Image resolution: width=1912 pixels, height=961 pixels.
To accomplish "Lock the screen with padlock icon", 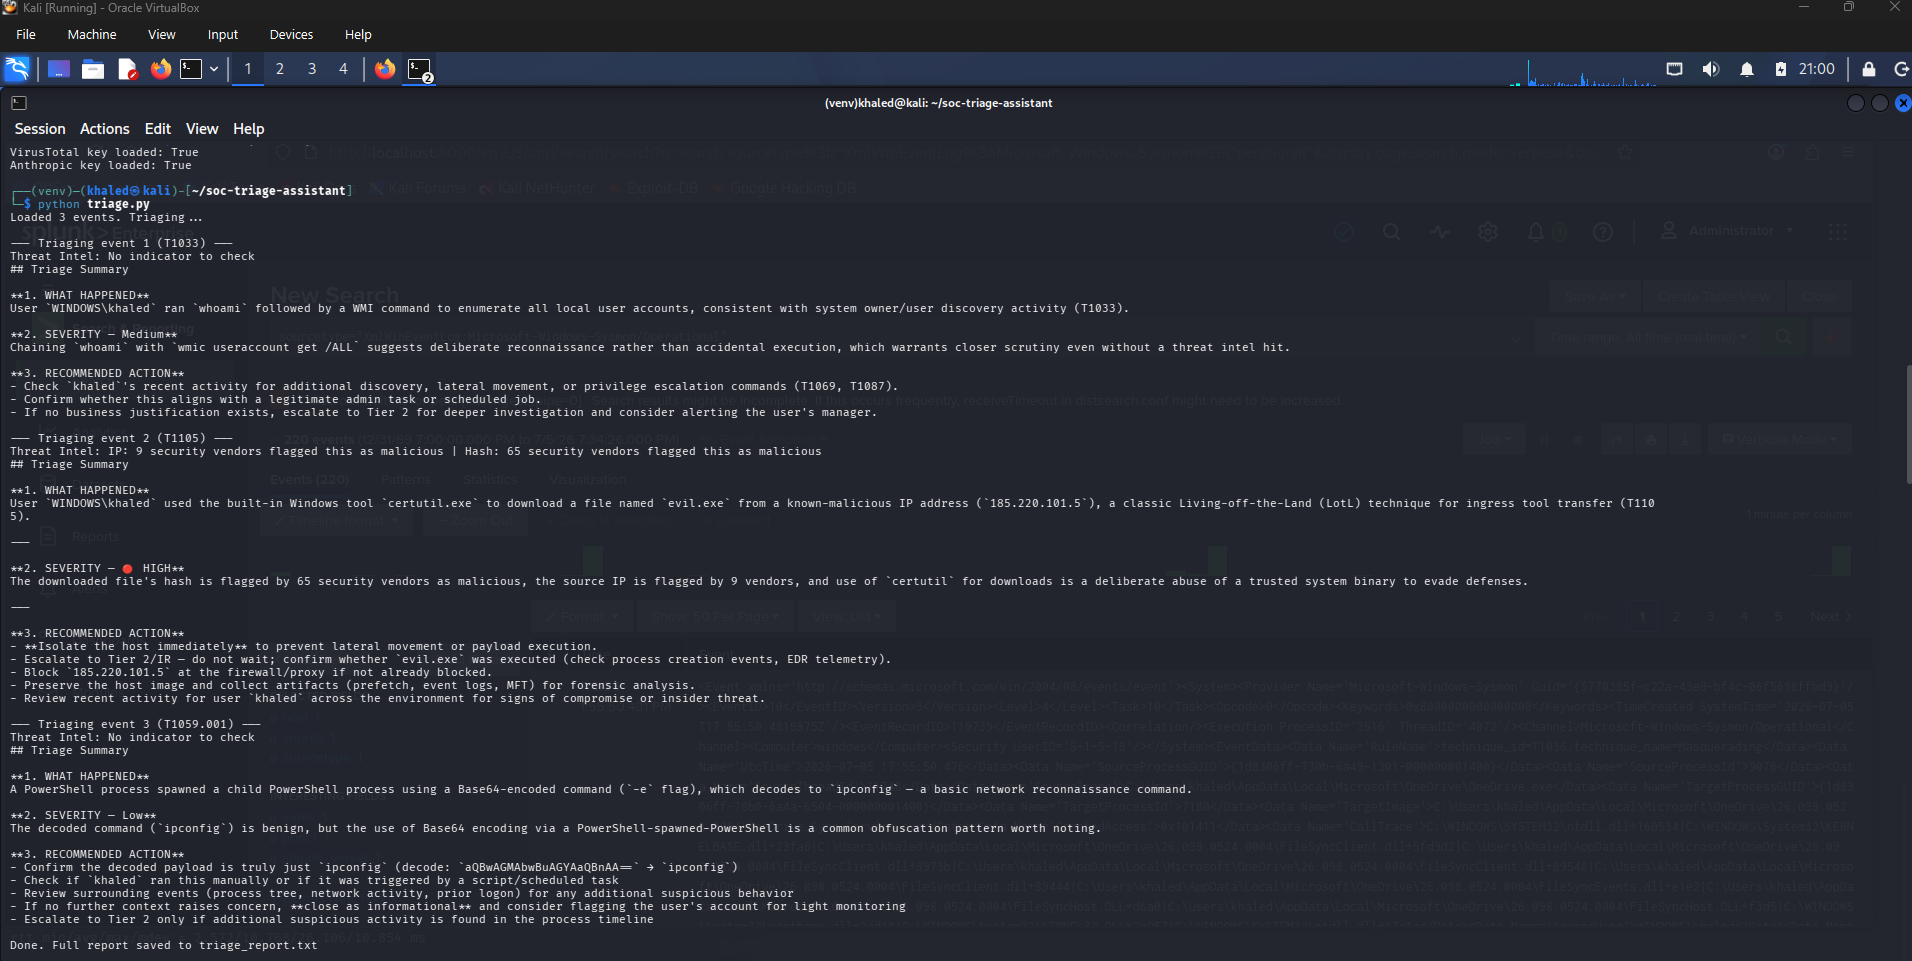I will coord(1869,69).
